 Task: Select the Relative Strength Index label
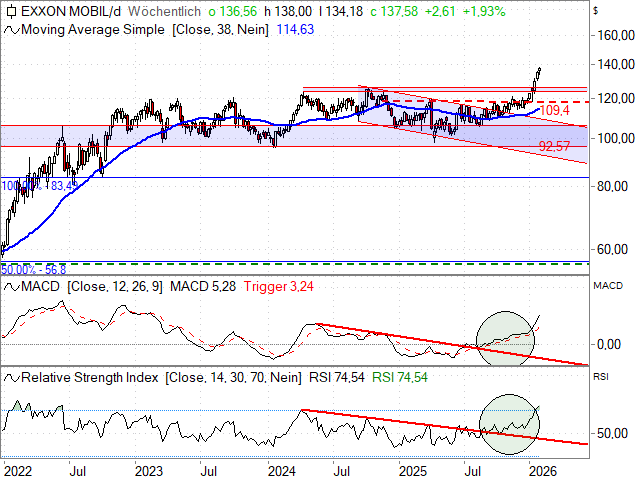(90, 378)
